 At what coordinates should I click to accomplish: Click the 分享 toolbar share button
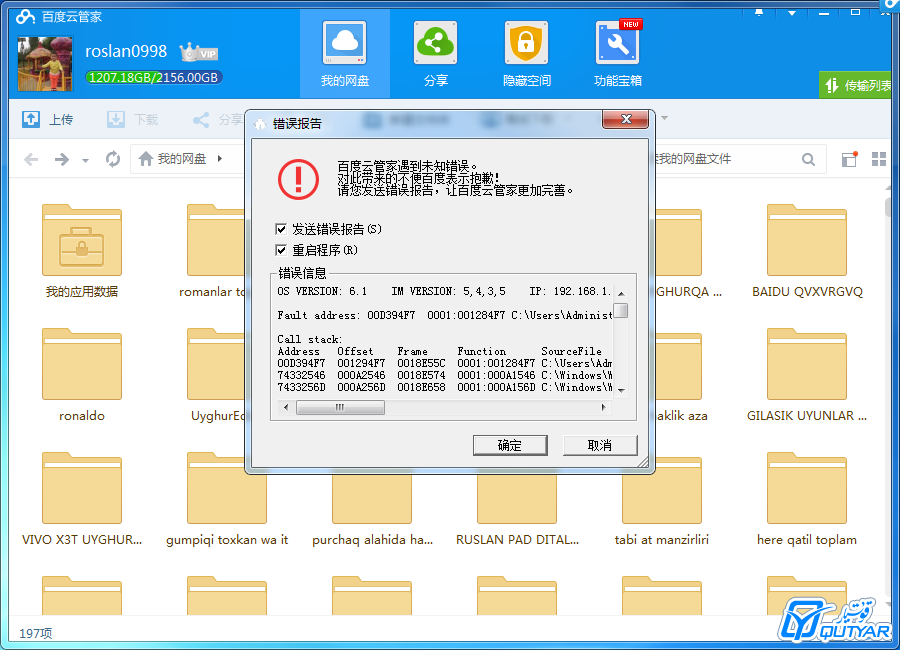coord(218,119)
